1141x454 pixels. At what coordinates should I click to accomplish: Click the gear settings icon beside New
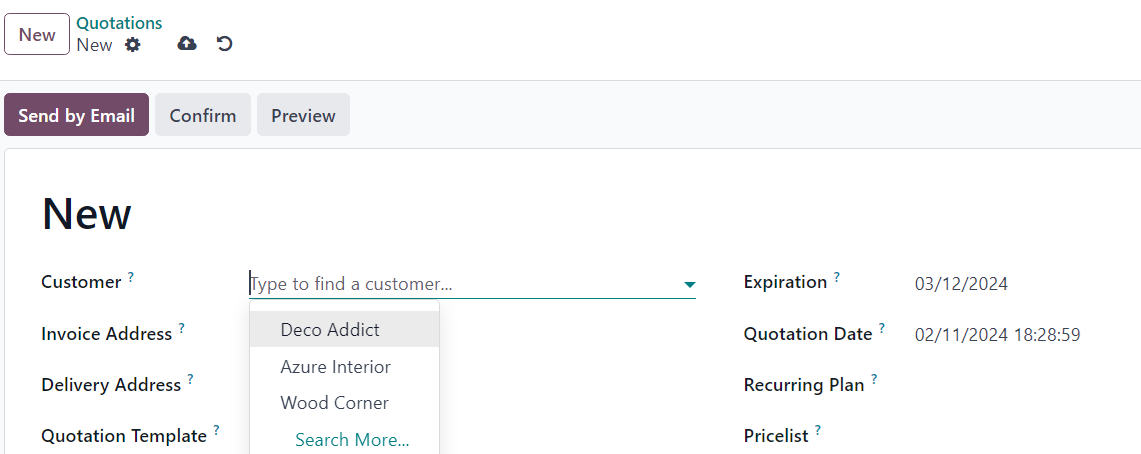pos(133,45)
